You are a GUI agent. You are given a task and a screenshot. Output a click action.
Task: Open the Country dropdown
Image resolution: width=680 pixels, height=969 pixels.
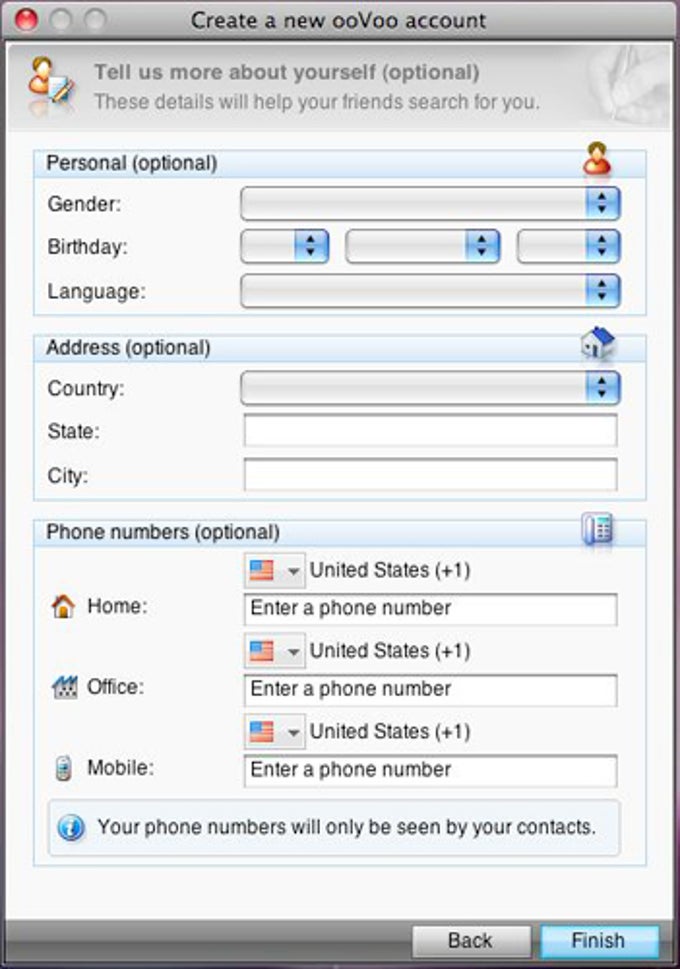coord(430,387)
